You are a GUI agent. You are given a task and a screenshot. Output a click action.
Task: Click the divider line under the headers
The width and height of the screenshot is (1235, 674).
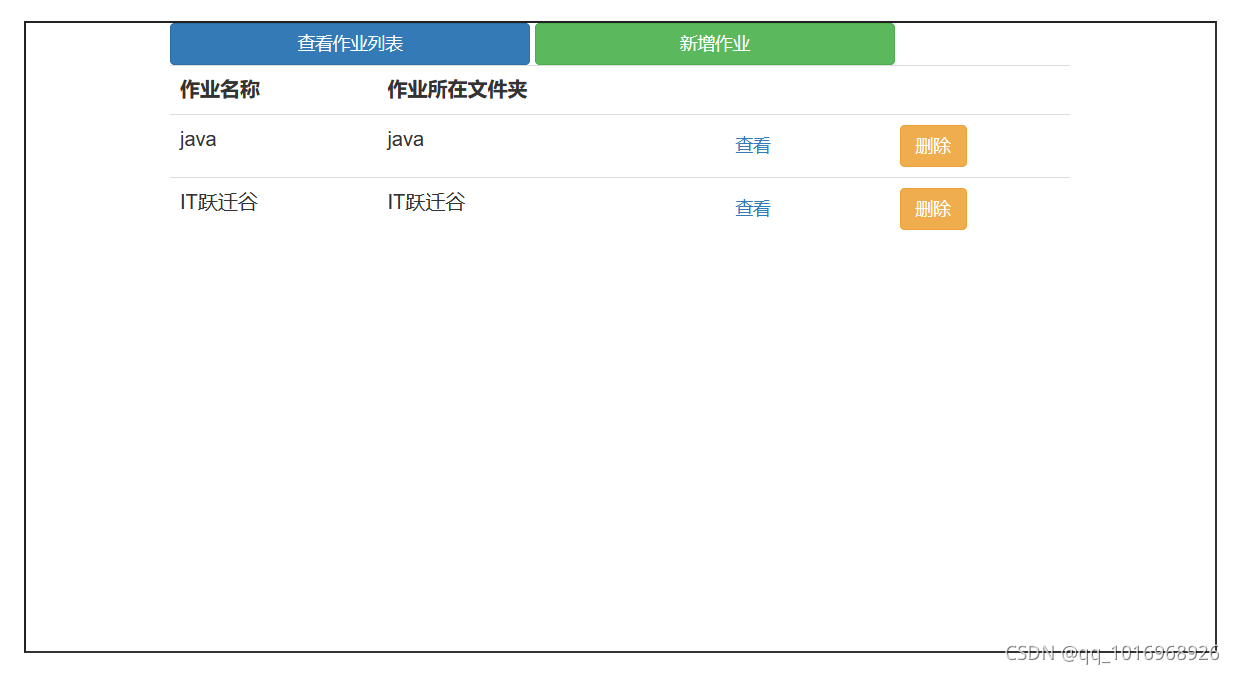[620, 113]
